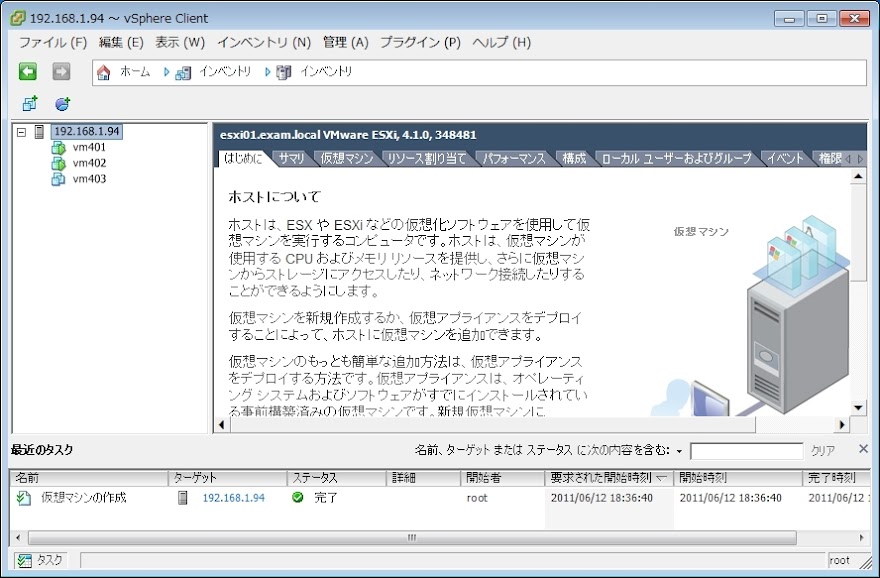
Task: Open the インベントリ (N) menu
Action: point(264,43)
